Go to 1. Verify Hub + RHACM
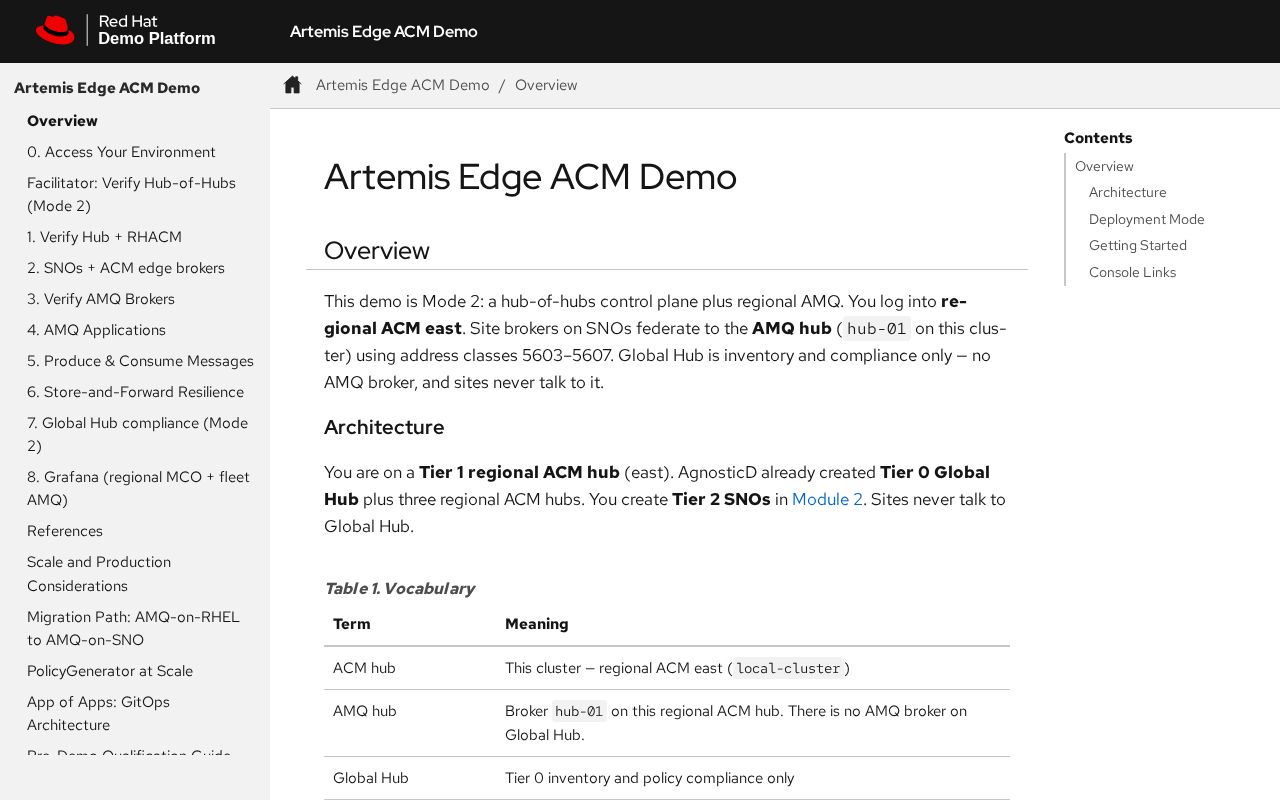The height and width of the screenshot is (800, 1280). coord(104,237)
